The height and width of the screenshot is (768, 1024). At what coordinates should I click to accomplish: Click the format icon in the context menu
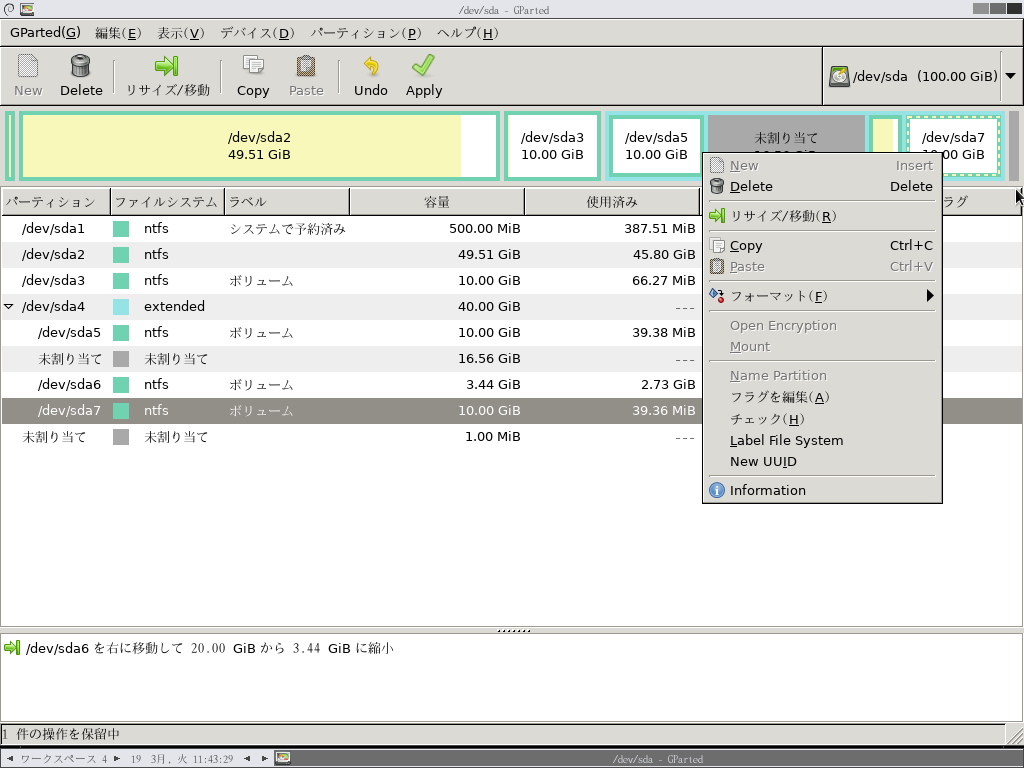coord(716,296)
